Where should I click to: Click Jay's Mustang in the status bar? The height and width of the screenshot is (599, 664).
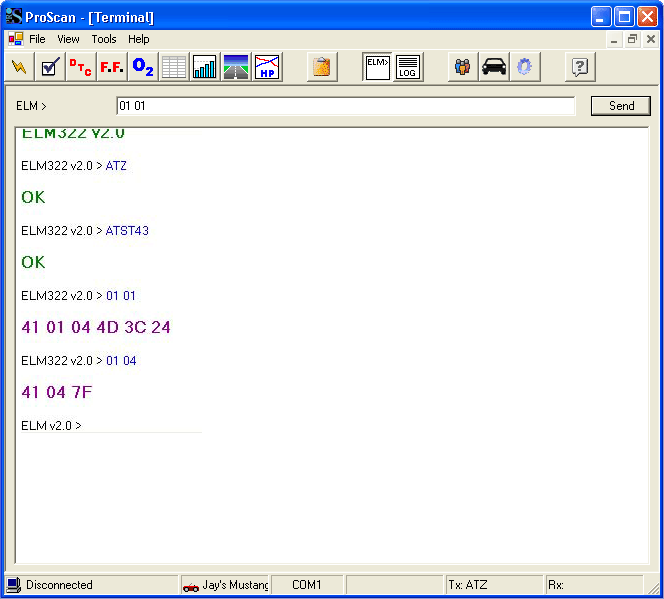click(x=235, y=585)
